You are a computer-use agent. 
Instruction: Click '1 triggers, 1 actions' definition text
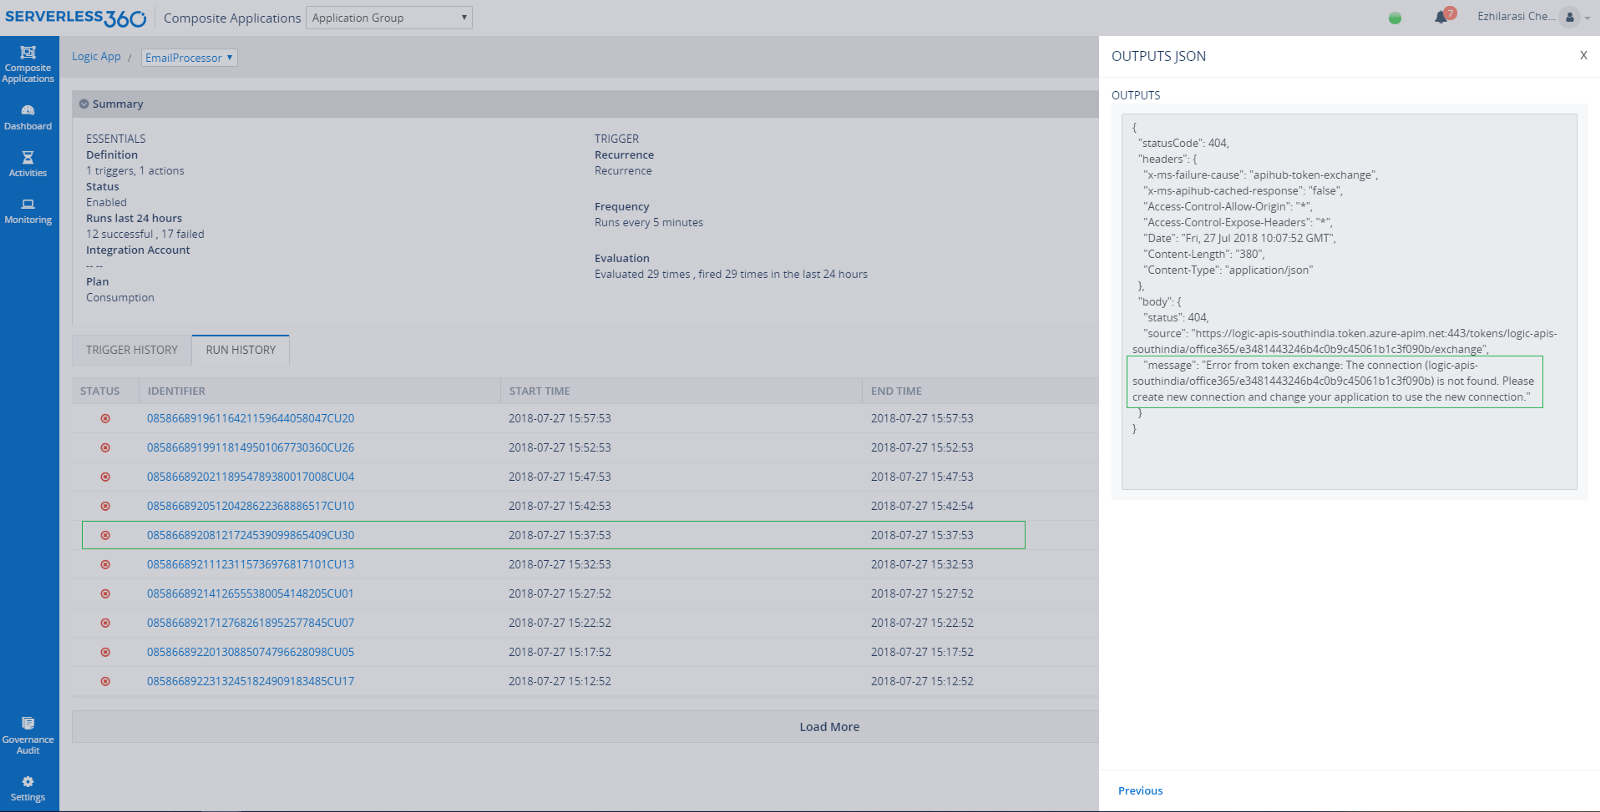tap(135, 171)
